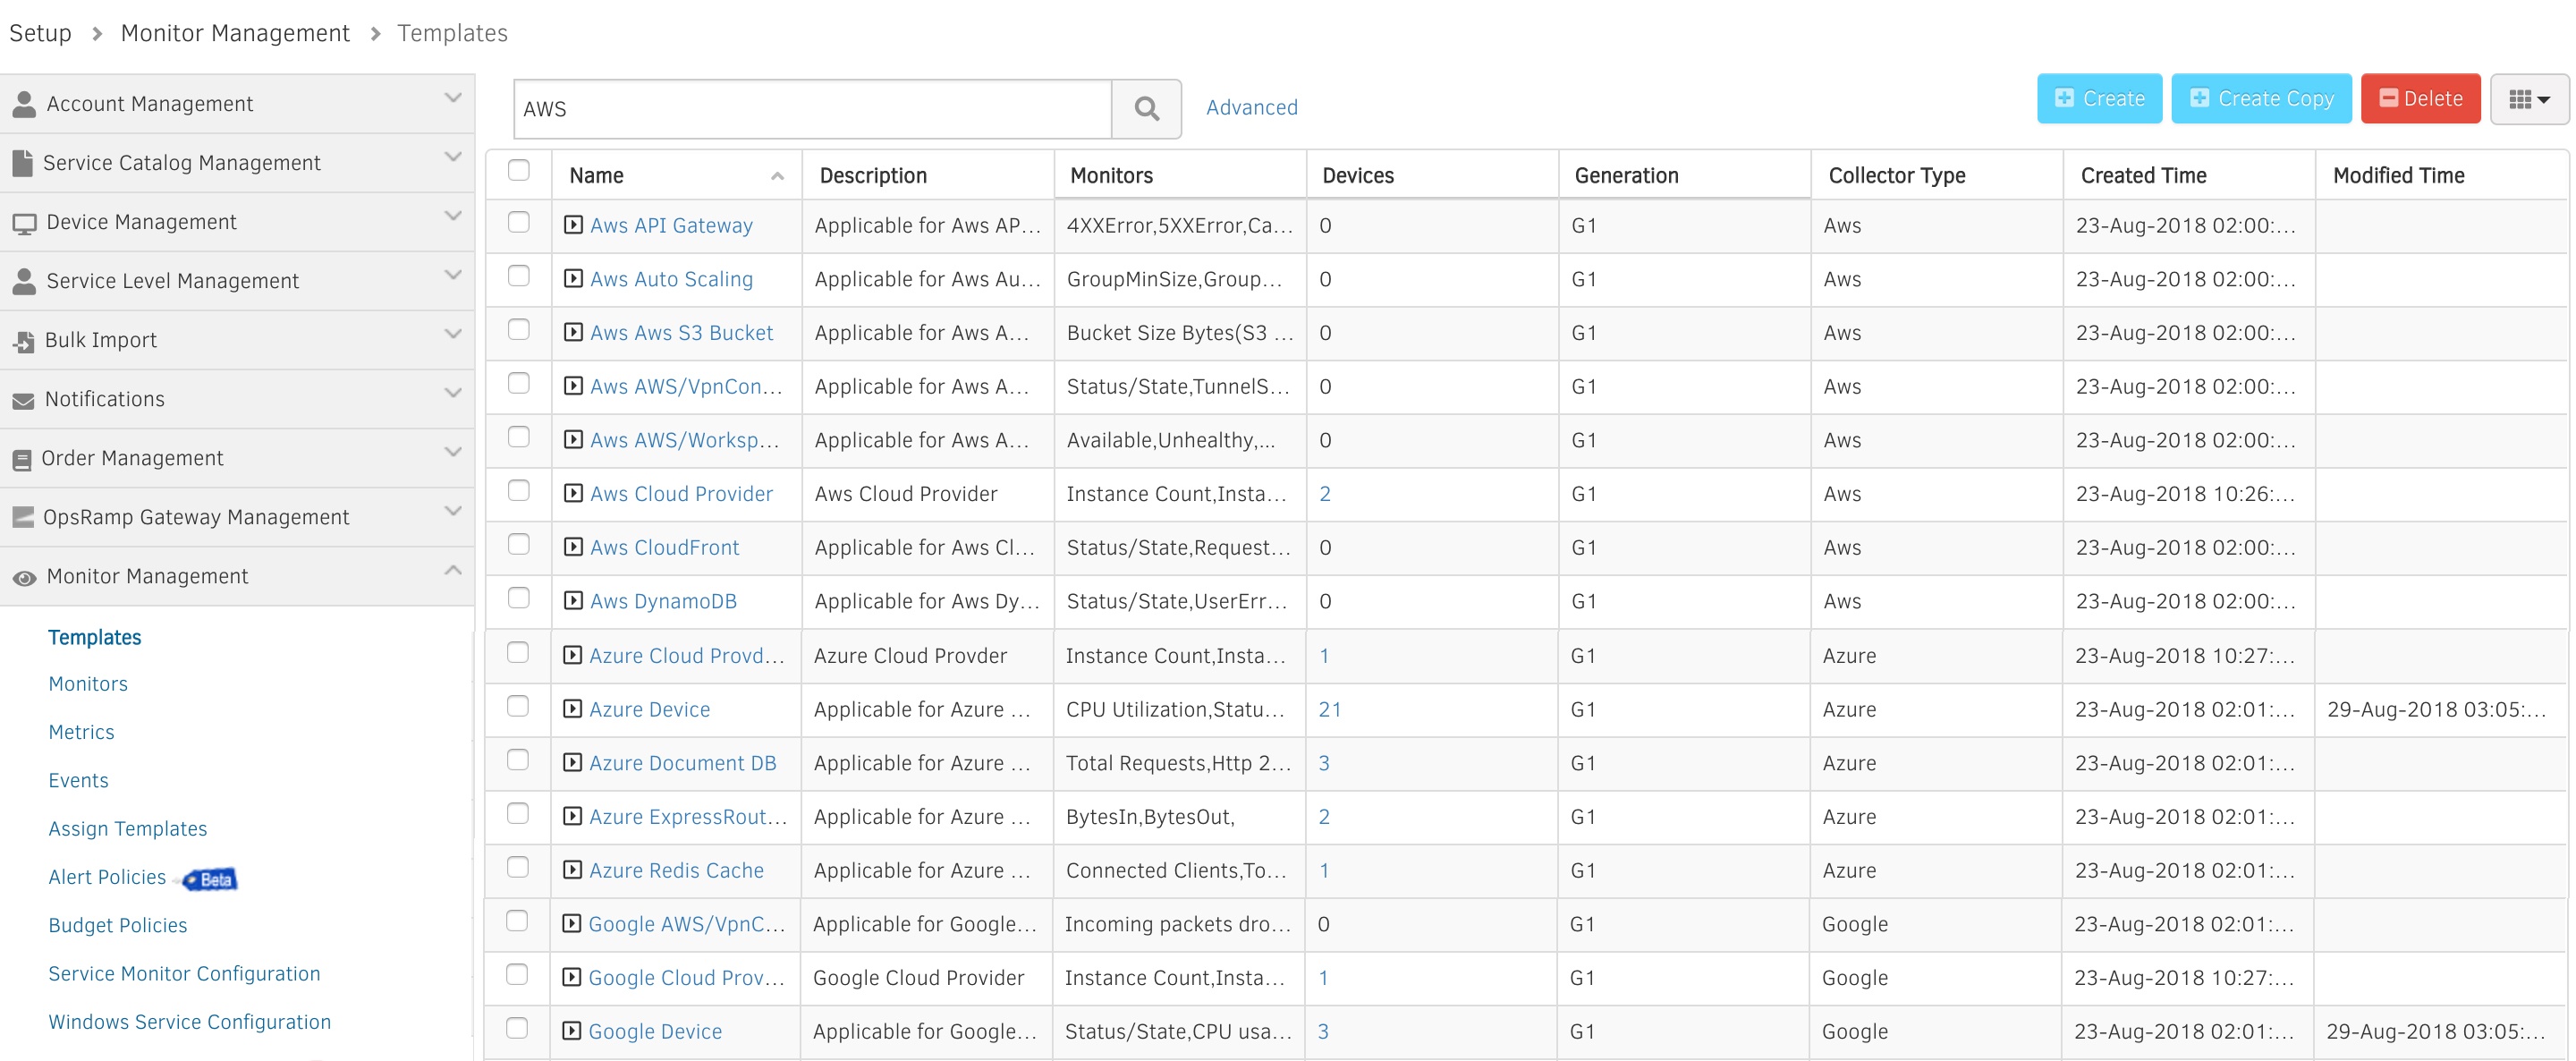Check the Azure Redis Cache row checkbox
Viewport: 2576px width, 1061px height.
[518, 868]
